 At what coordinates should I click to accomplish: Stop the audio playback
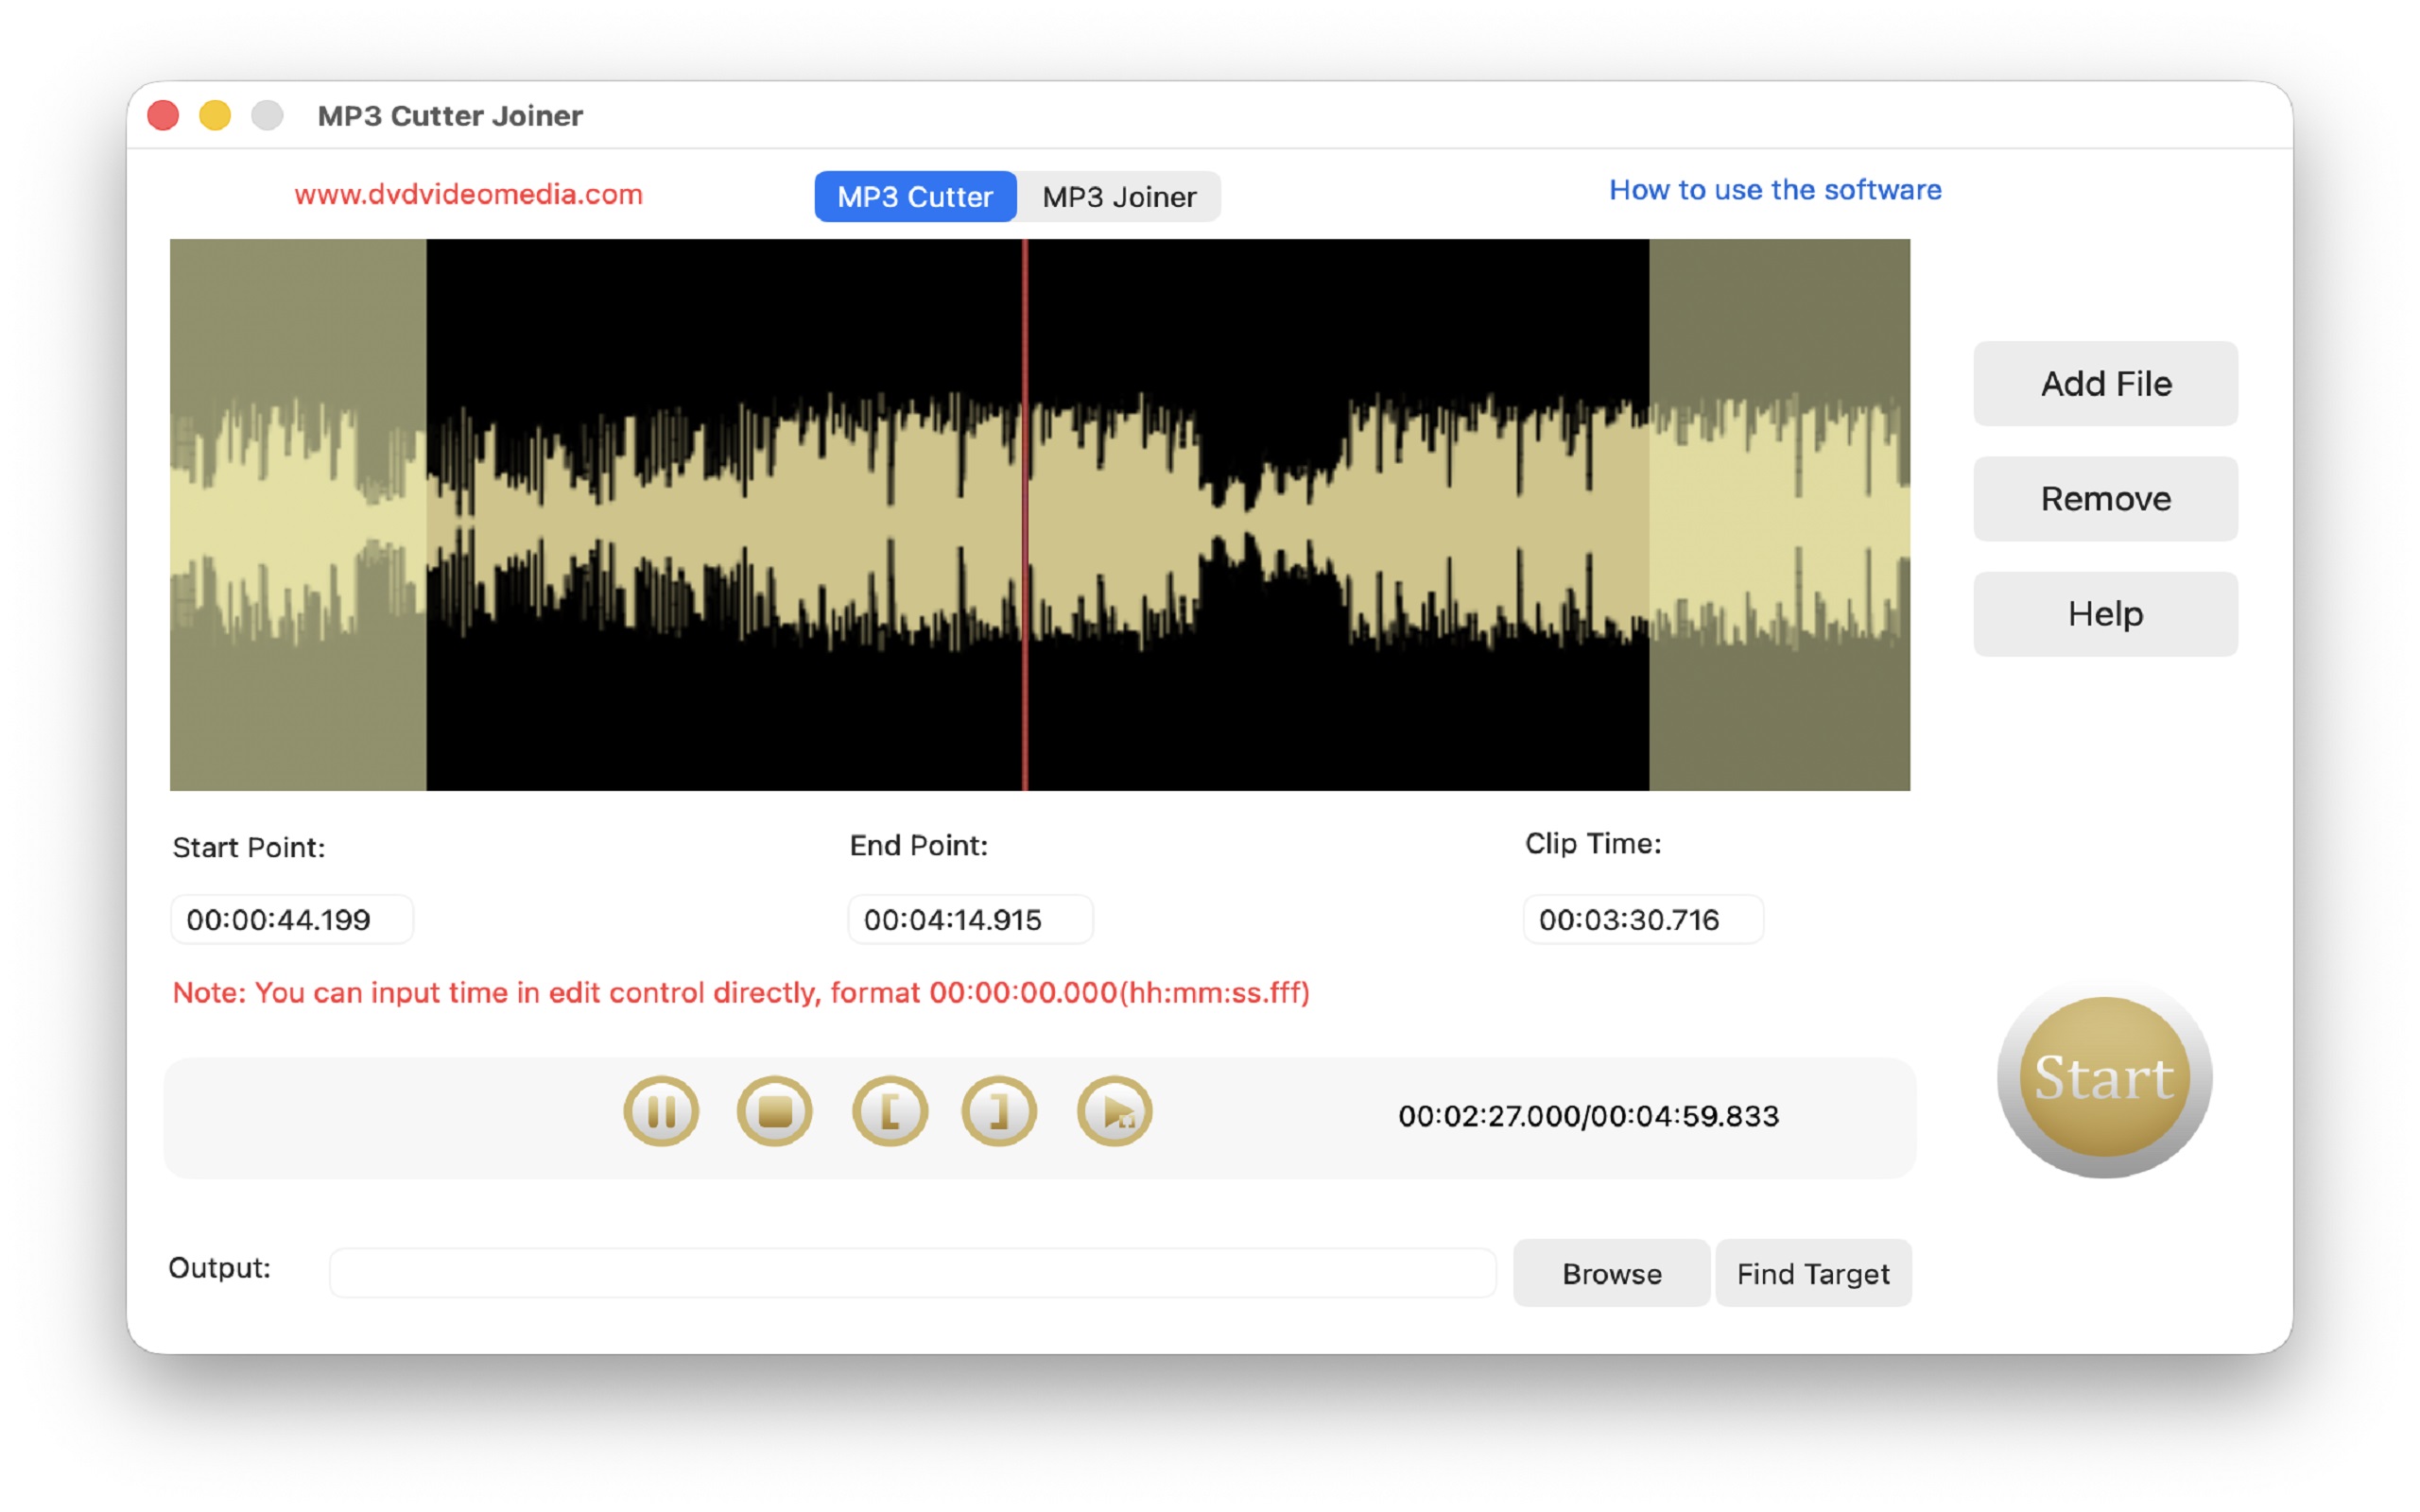tap(775, 1110)
